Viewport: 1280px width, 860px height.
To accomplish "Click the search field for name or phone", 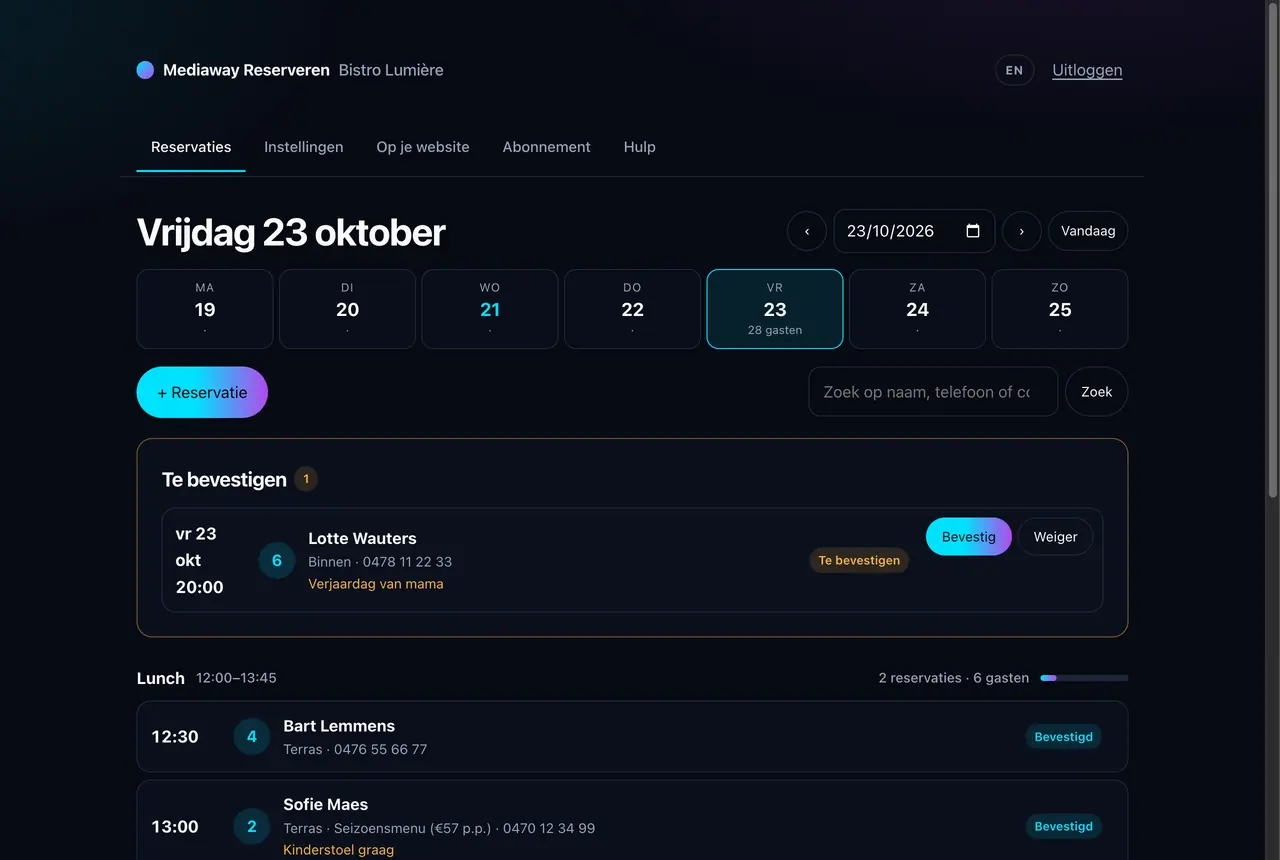I will [x=933, y=392].
